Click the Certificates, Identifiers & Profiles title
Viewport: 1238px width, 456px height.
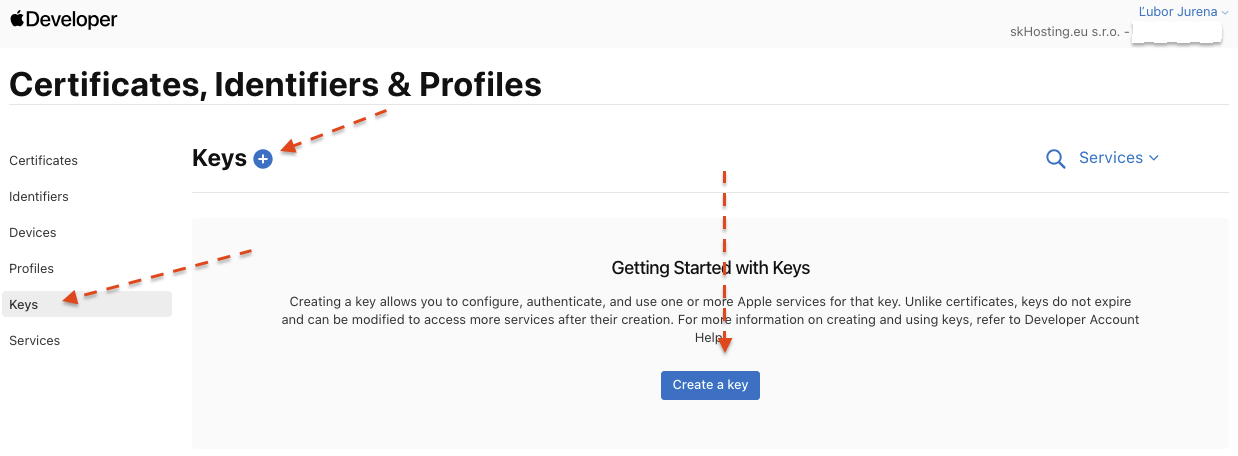[x=275, y=85]
